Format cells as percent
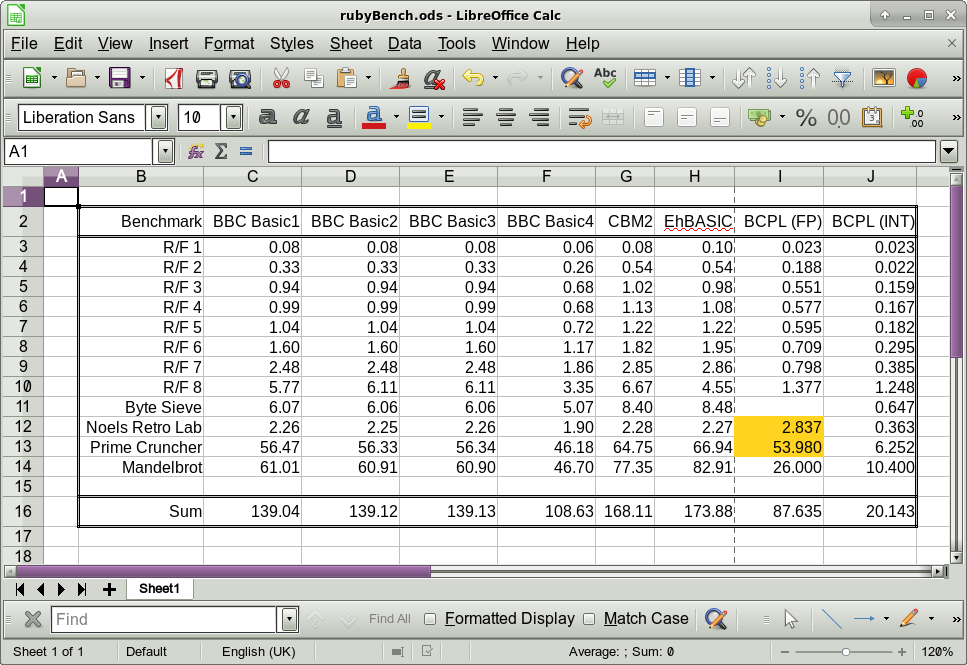The height and width of the screenshot is (665, 967). click(x=806, y=117)
